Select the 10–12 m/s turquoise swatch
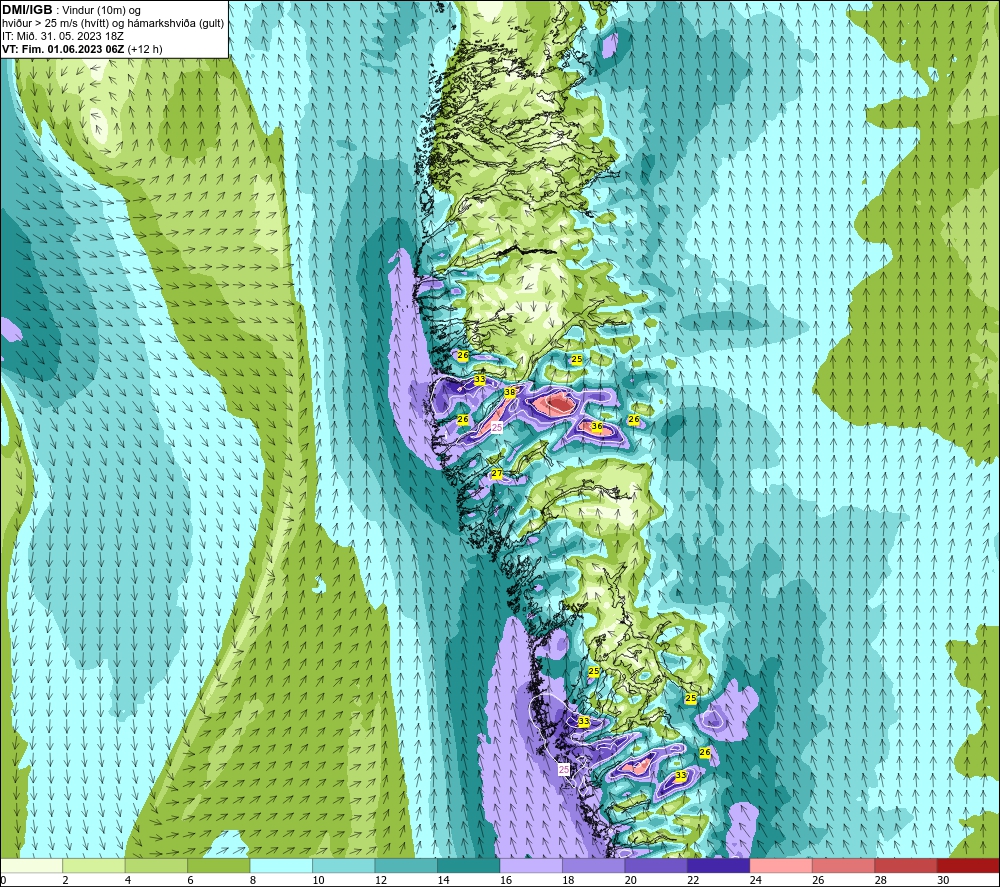 coord(344,866)
